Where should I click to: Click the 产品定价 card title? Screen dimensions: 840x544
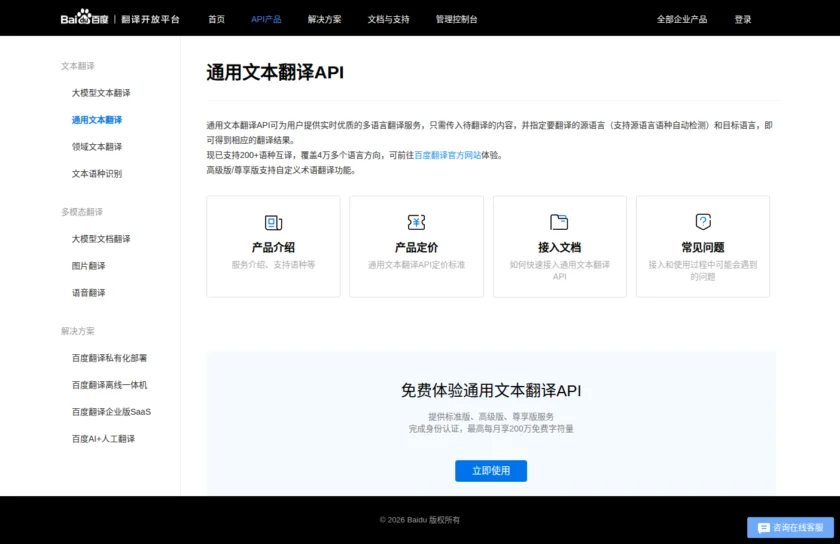coord(416,247)
